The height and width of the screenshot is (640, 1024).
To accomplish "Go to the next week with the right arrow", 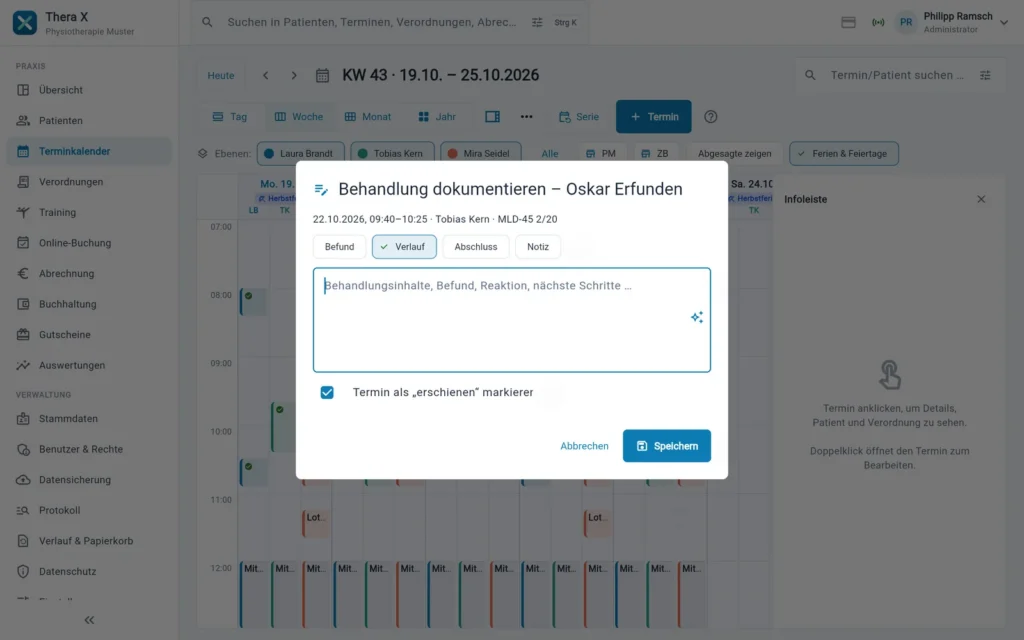I will [x=294, y=75].
